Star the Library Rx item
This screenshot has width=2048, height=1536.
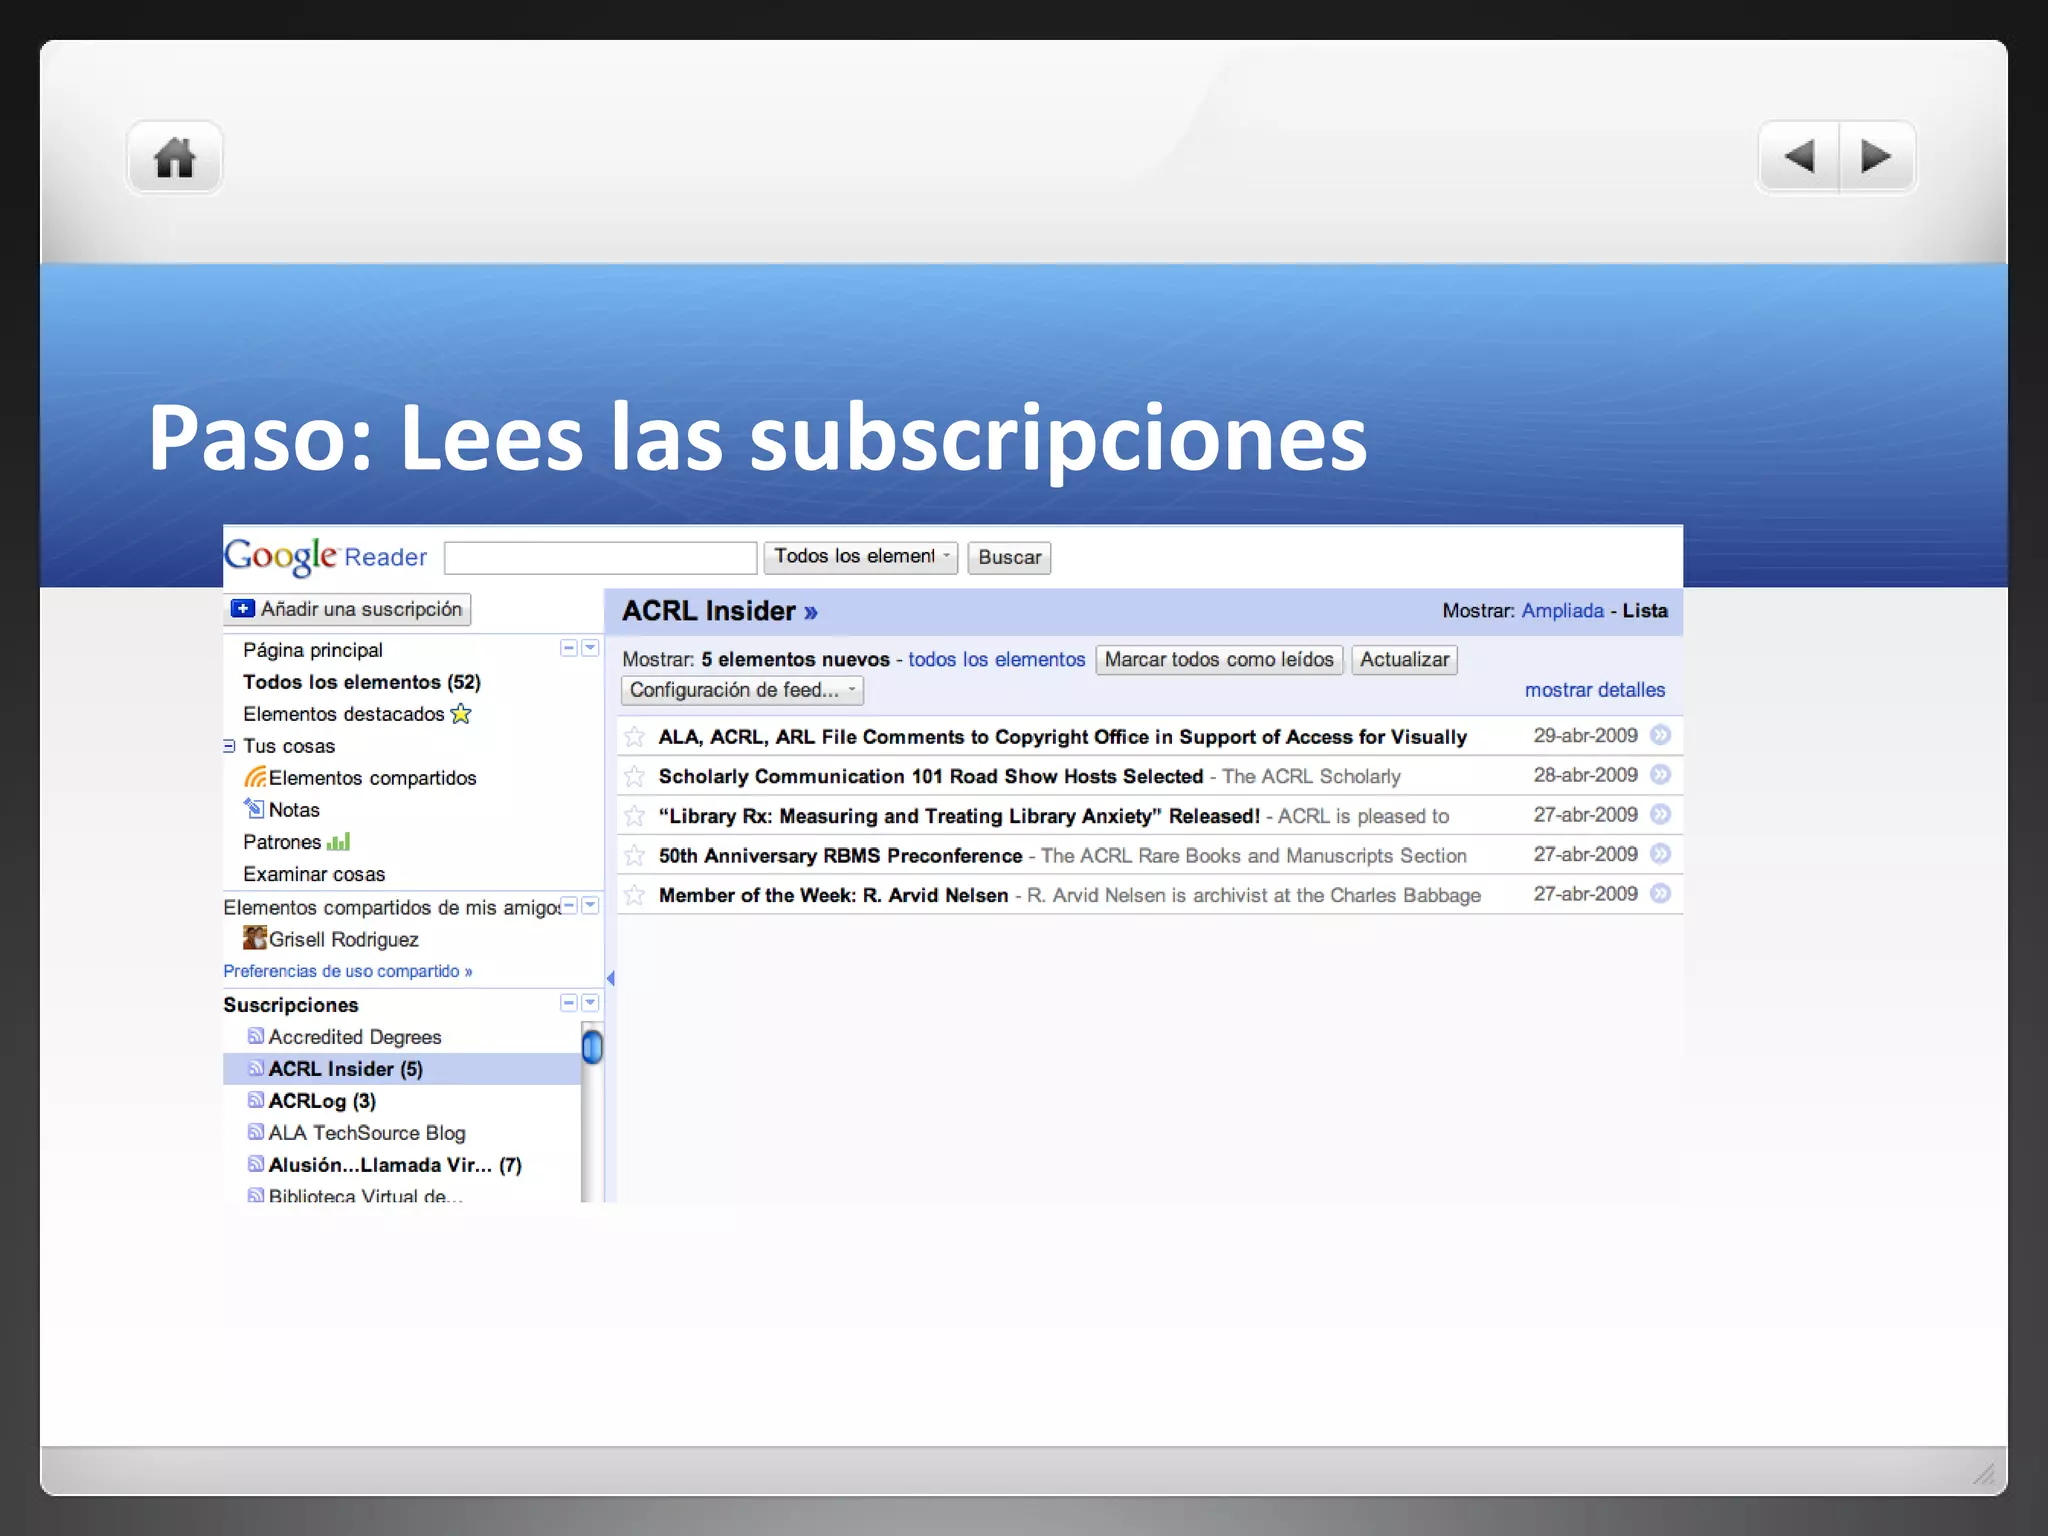635,816
